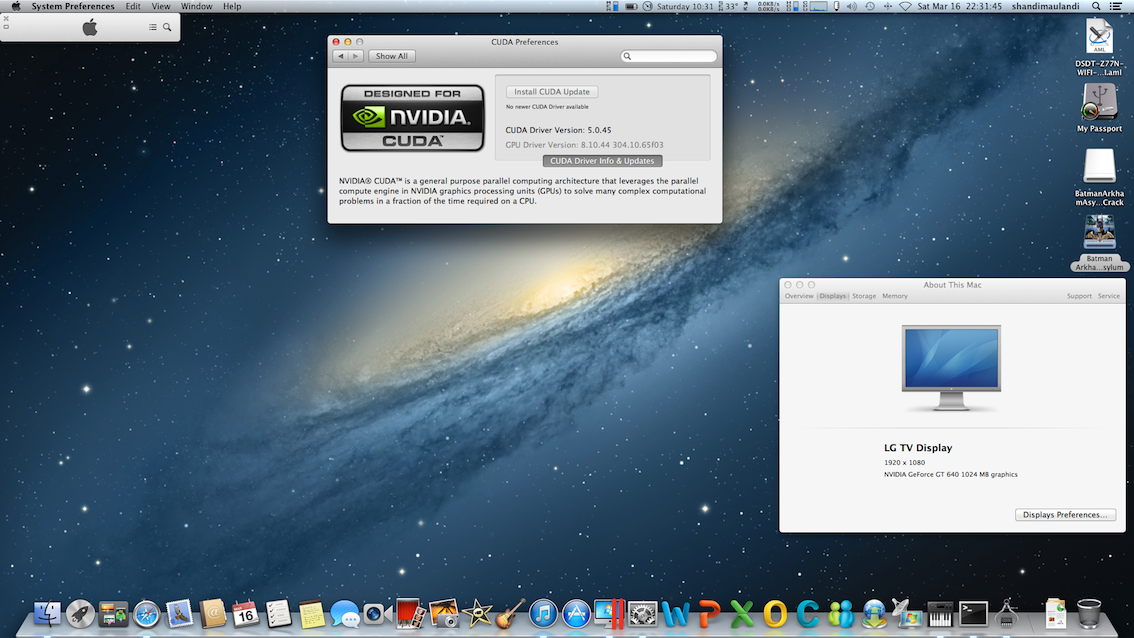Click the Show All button
1134x638 pixels.
coord(391,56)
